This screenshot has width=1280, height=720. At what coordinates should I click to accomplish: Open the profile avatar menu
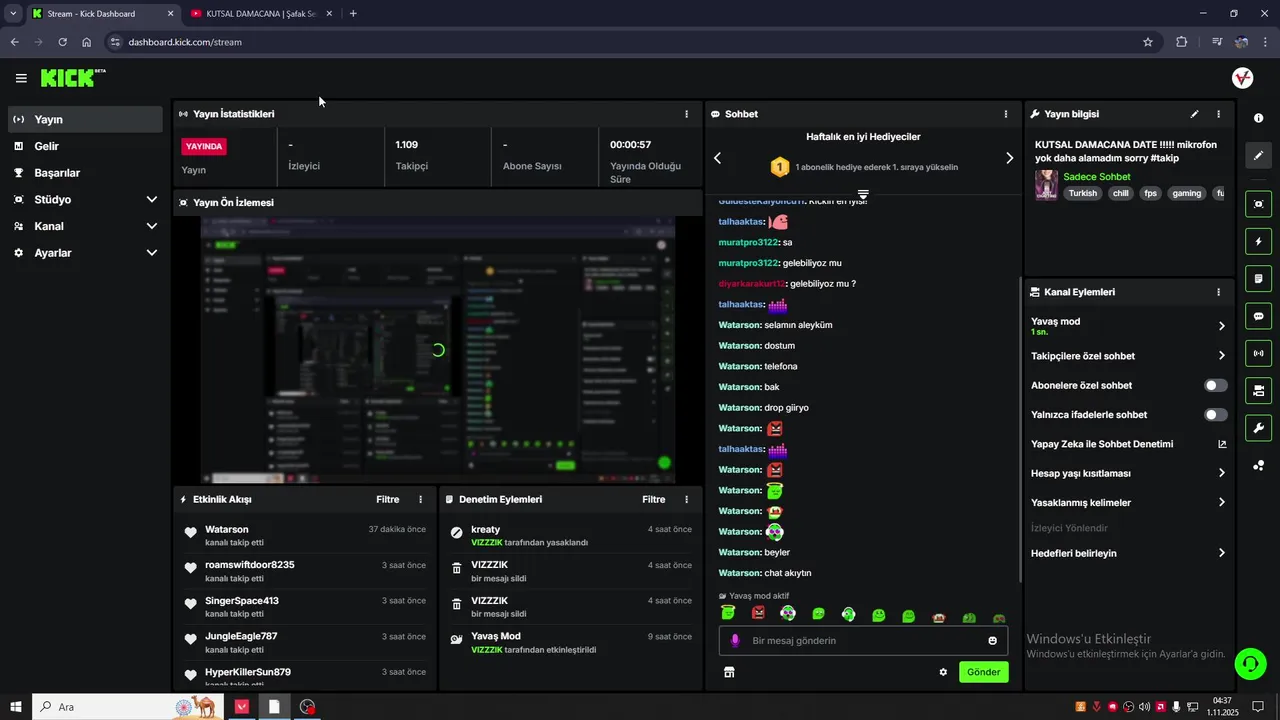[x=1242, y=78]
